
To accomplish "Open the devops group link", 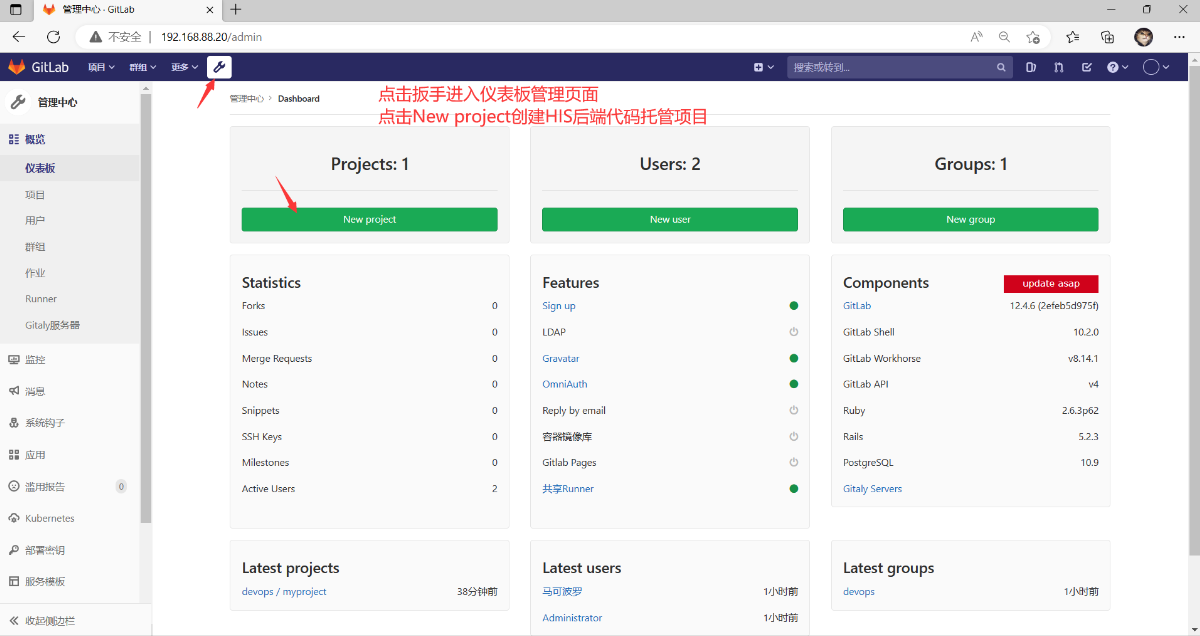I will pyautogui.click(x=859, y=592).
